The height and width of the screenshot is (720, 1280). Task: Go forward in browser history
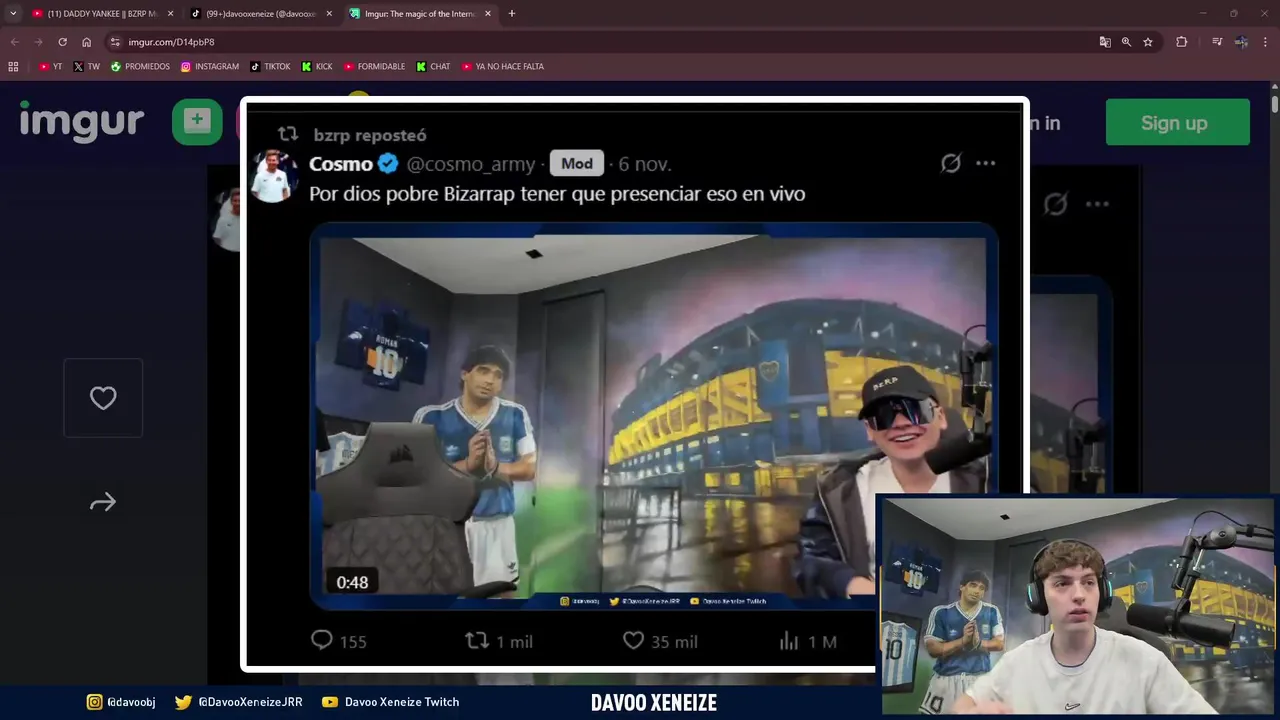[38, 42]
